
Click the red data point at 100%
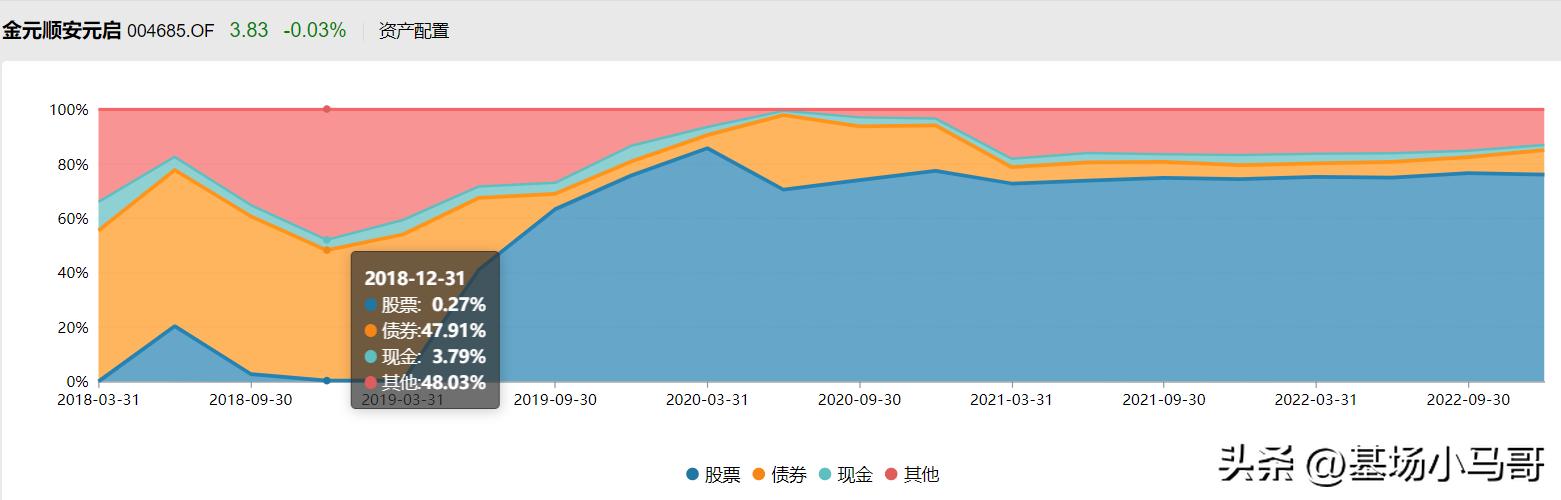coord(327,109)
